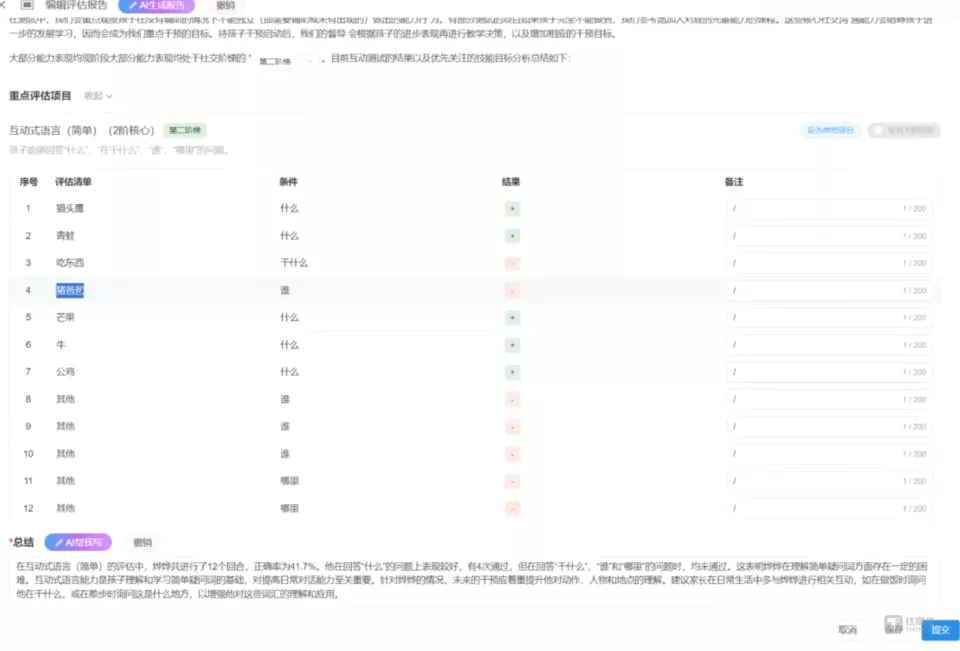
Task: Click the highlighted name cell in row 4
Action: pos(70,290)
